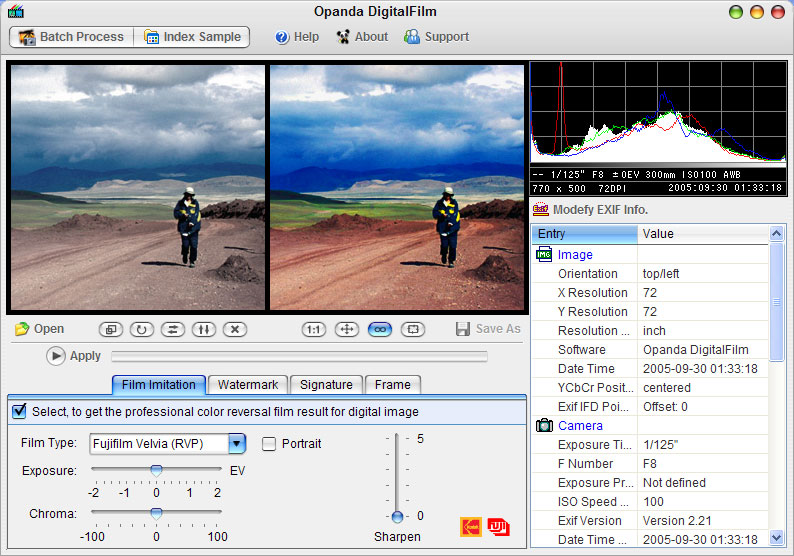Switch to the Film Imitation tab

pyautogui.click(x=158, y=385)
